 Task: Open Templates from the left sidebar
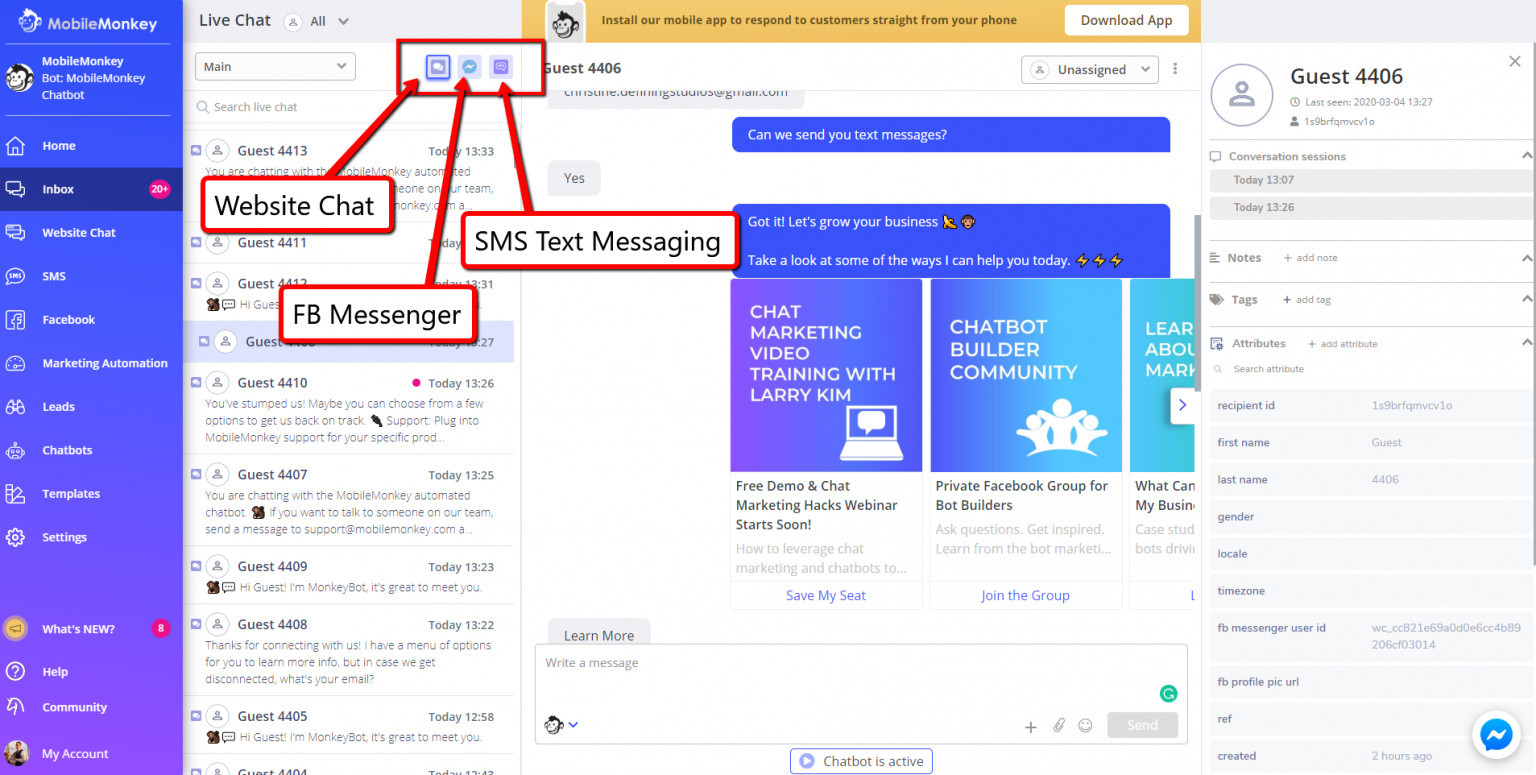(71, 493)
